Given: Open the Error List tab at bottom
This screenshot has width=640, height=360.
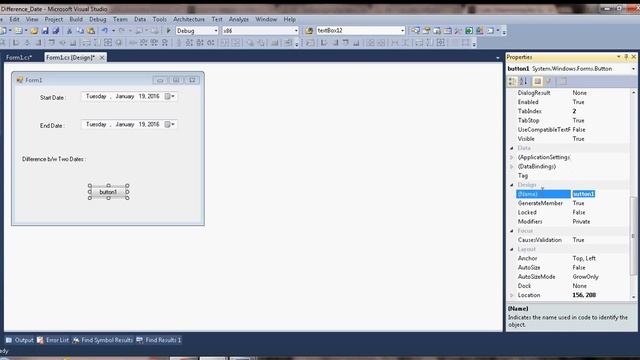Looking at the screenshot, I should [53, 340].
